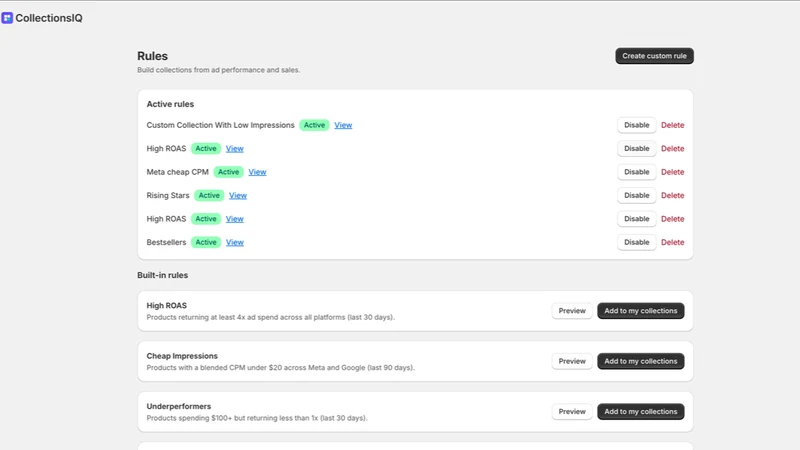Delete the Meta cheap CPM rule

tap(672, 172)
